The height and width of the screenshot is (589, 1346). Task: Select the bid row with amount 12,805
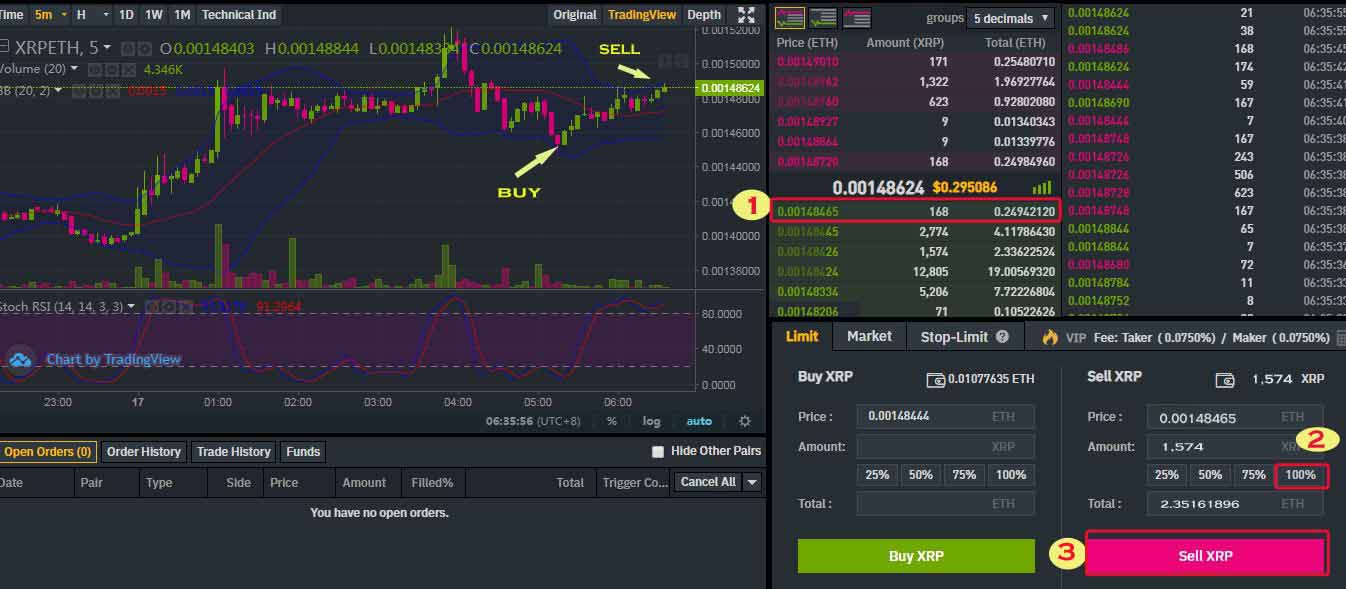[x=914, y=271]
